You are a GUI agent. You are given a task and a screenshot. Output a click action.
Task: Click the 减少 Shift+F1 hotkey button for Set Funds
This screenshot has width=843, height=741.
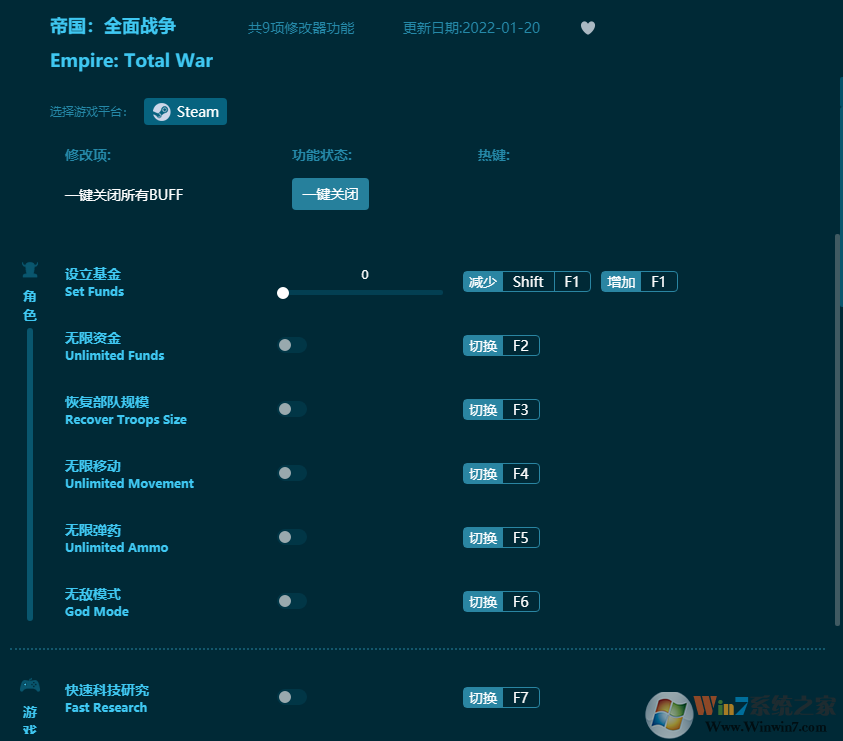(526, 281)
